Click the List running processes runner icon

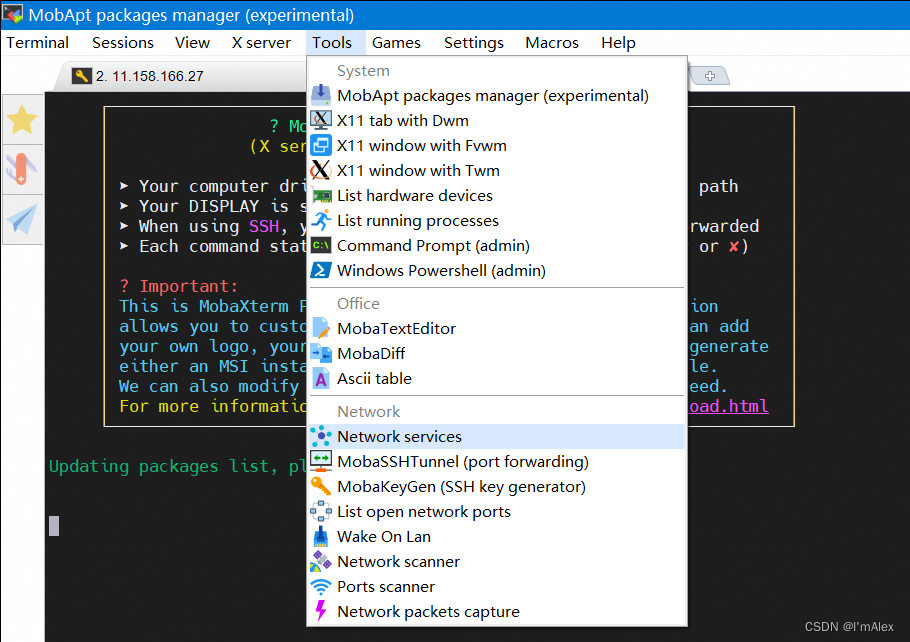(x=321, y=221)
